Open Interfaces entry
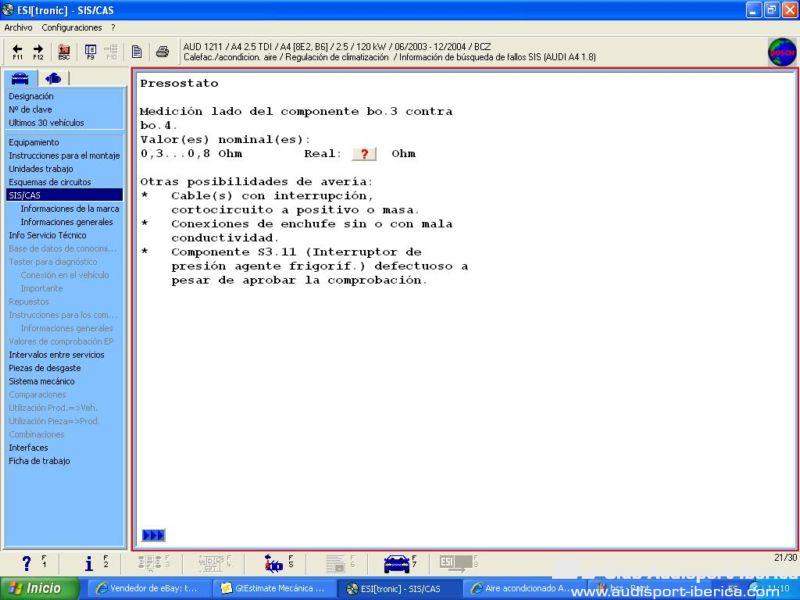The image size is (800, 600). (28, 447)
